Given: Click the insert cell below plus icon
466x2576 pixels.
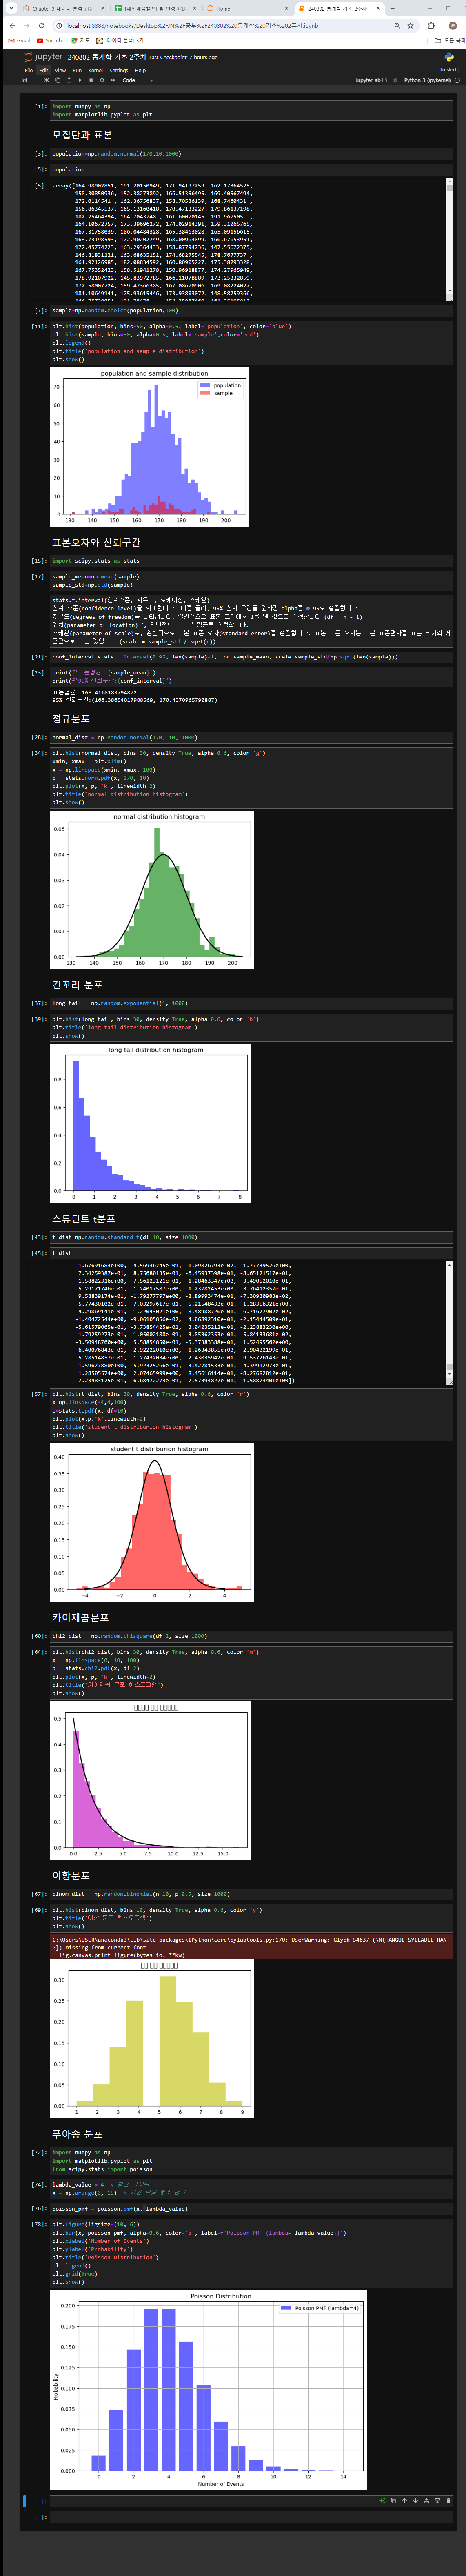Looking at the screenshot, I should tap(36, 80).
